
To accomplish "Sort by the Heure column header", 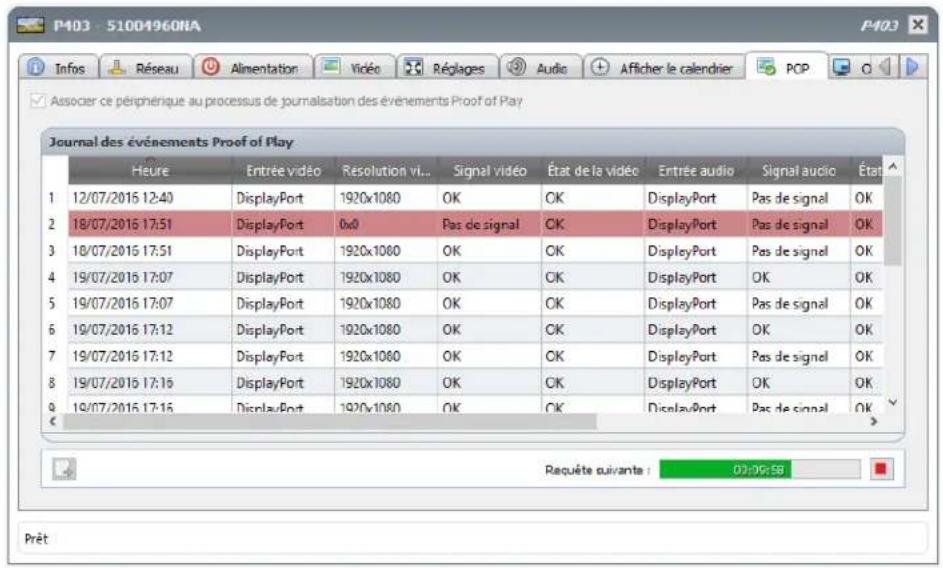I will pos(150,171).
